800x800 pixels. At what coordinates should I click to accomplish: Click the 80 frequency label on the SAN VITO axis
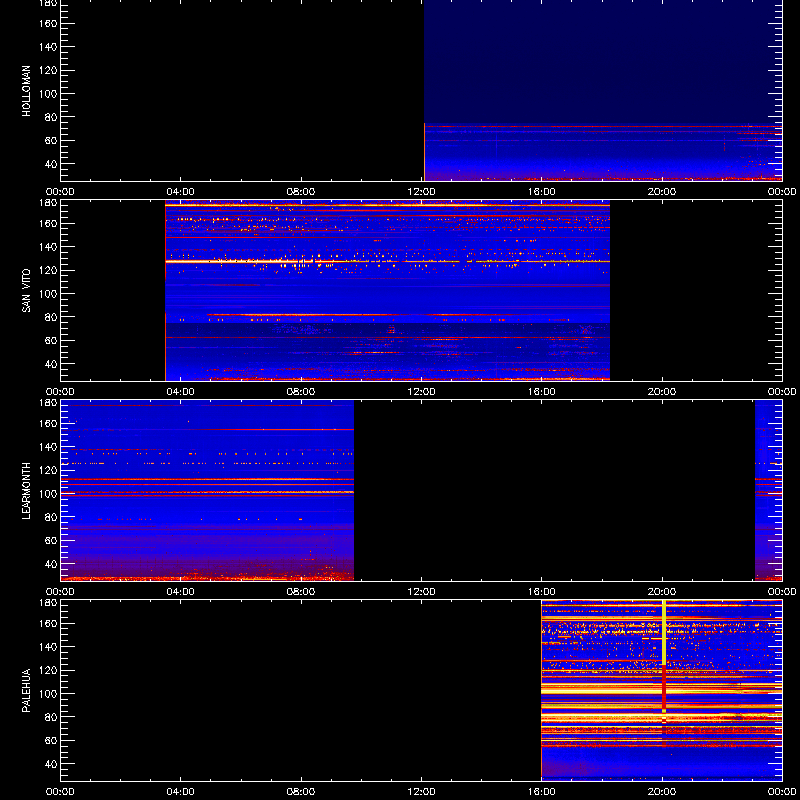pos(51,317)
